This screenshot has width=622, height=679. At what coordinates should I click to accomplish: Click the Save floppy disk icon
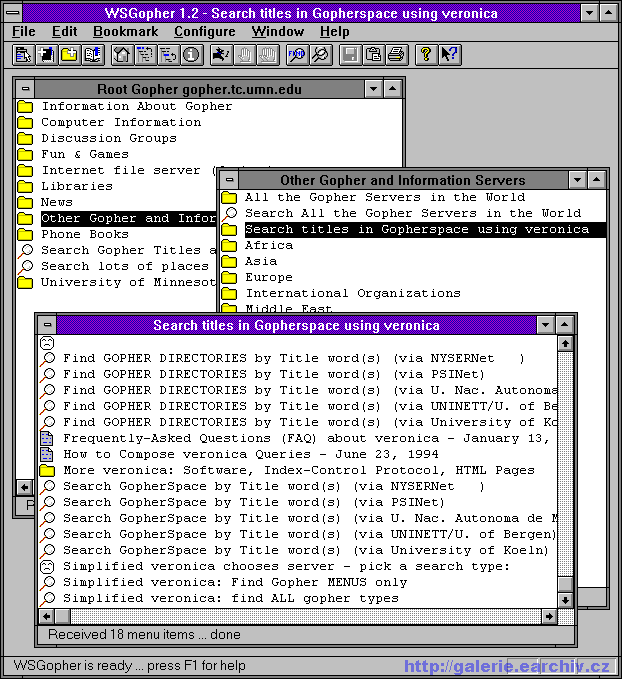coord(350,55)
